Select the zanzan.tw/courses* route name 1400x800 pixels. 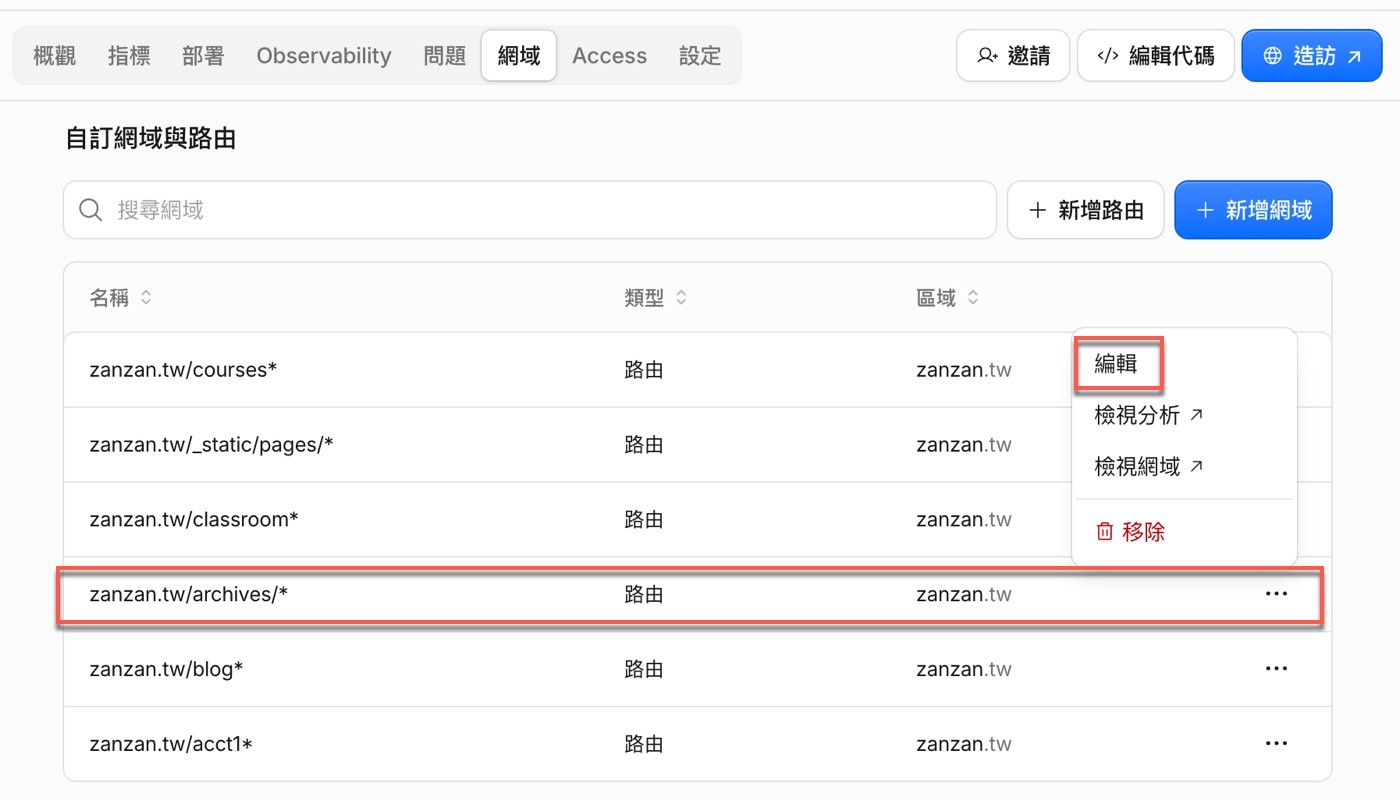pos(183,370)
